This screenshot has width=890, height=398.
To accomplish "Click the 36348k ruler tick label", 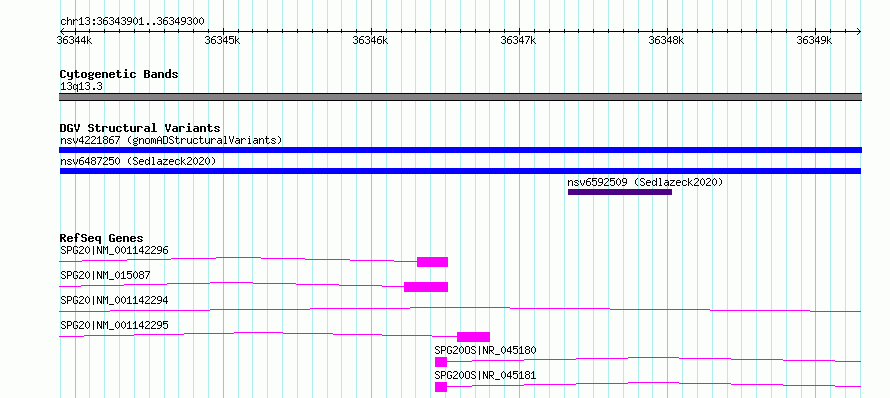I will point(666,40).
